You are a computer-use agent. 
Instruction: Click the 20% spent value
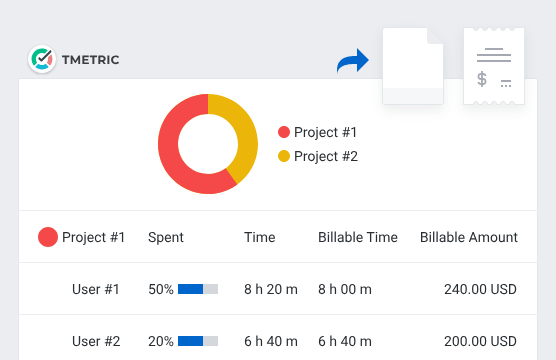click(x=161, y=341)
